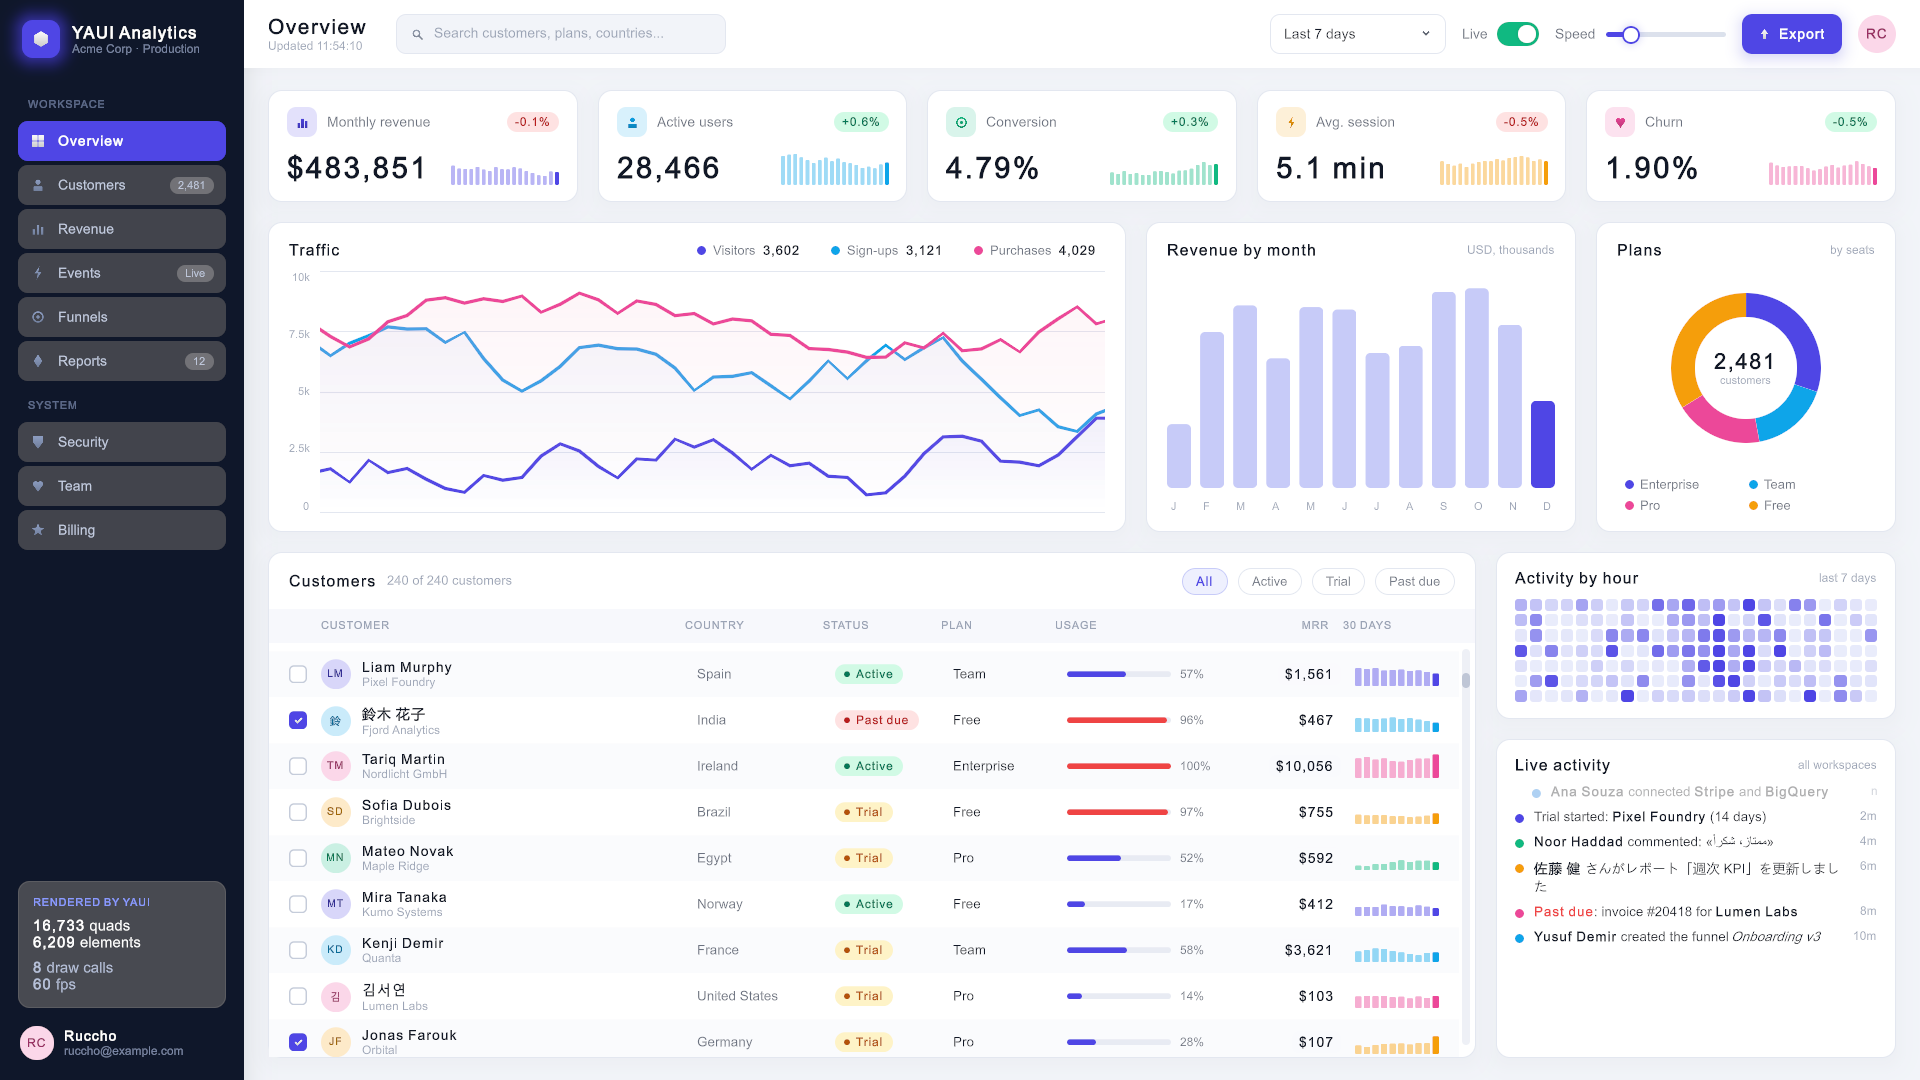1920x1080 pixels.
Task: Uncheck the Jonas Farouk row checkbox
Action: tap(298, 1042)
